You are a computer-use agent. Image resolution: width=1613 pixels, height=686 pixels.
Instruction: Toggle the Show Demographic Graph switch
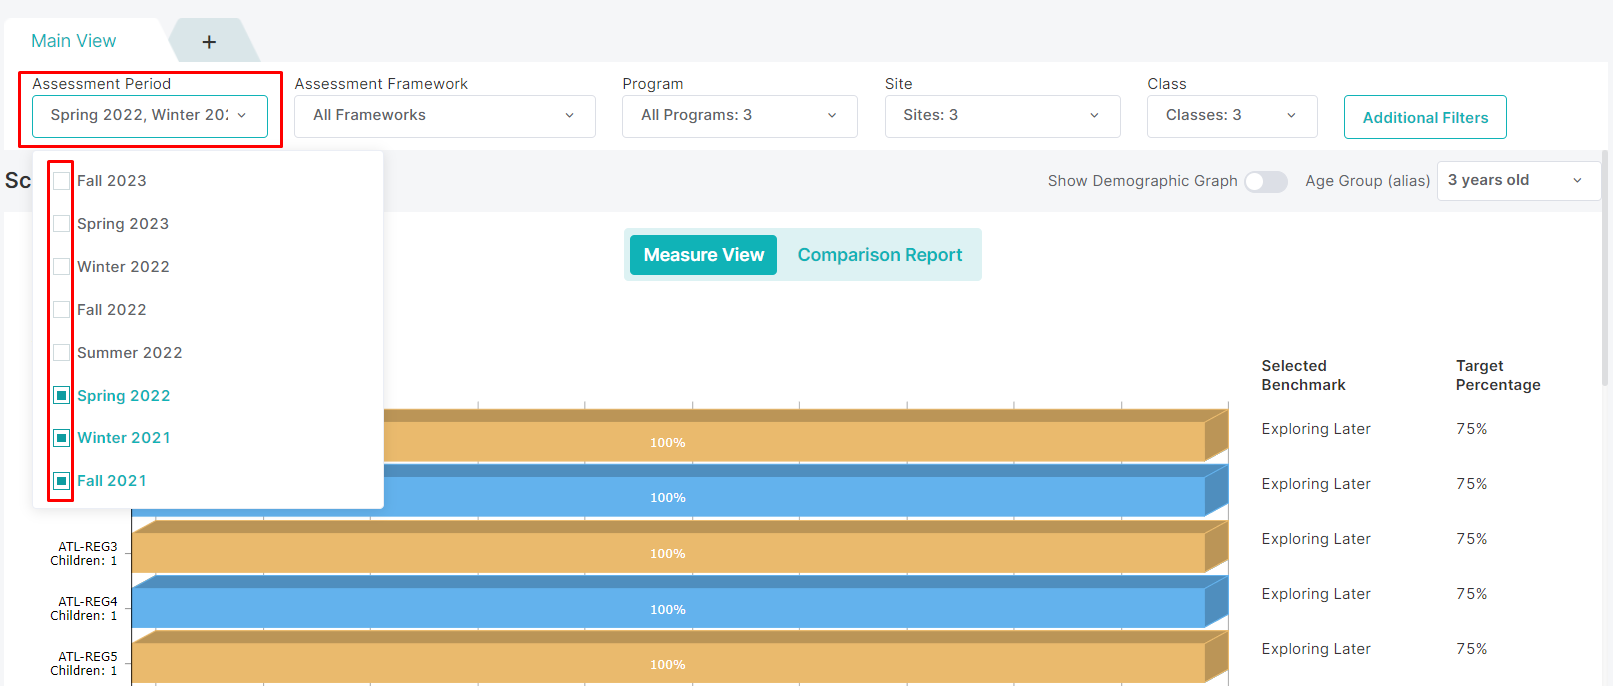[1265, 181]
